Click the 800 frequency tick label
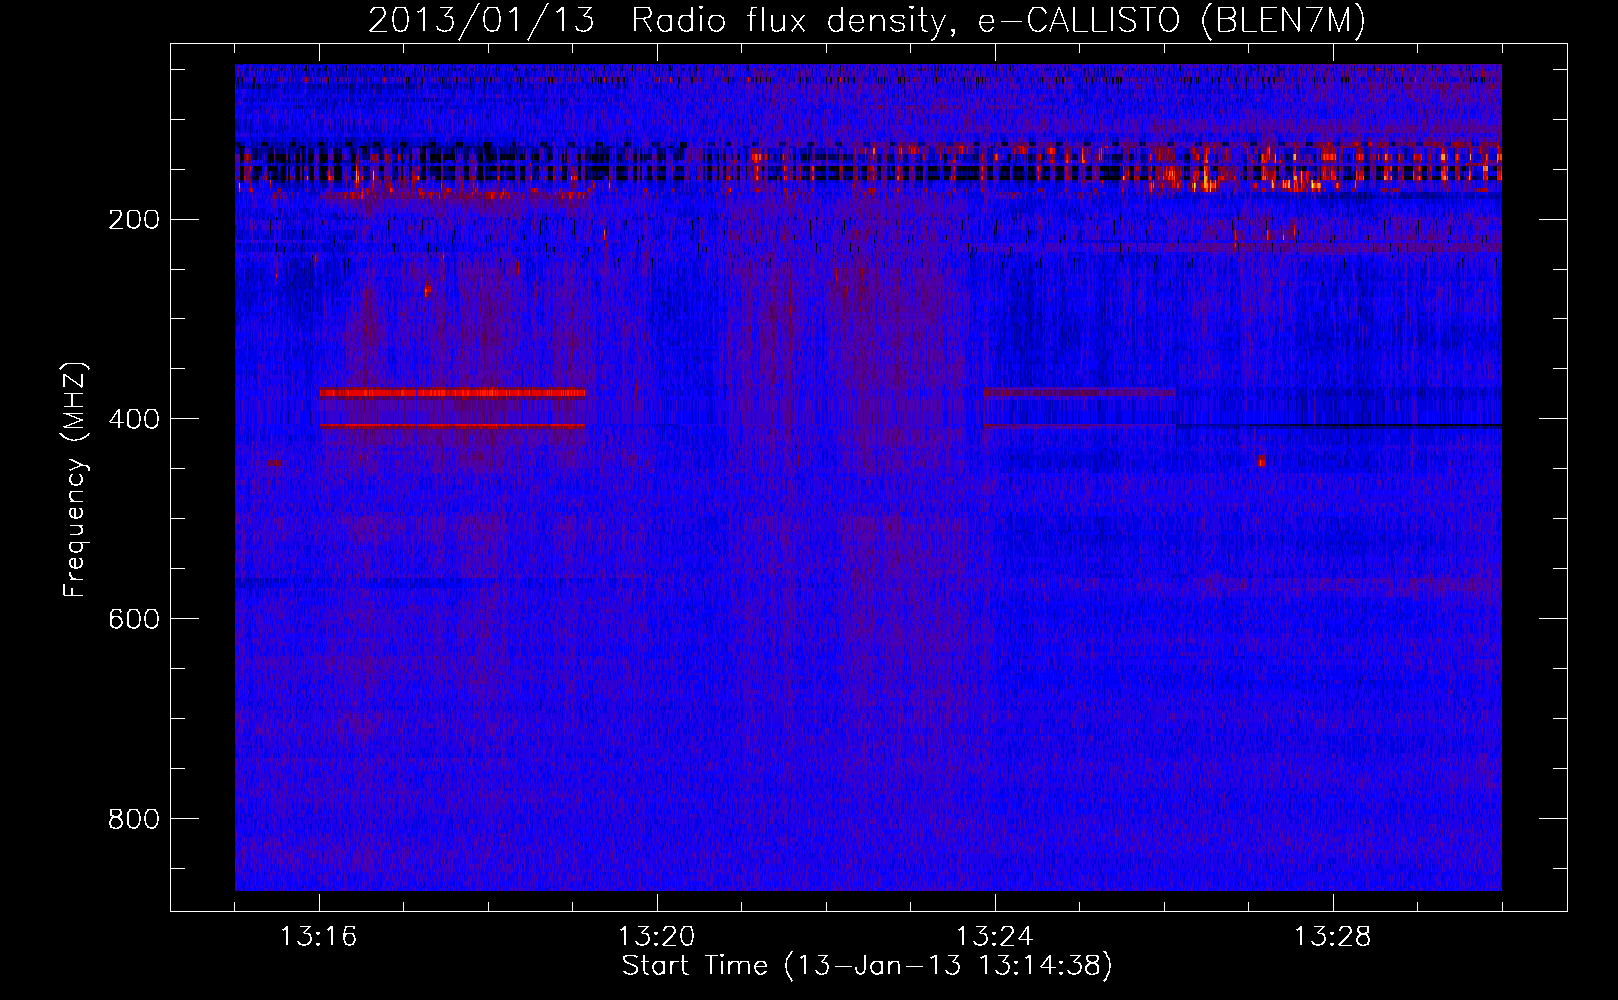 [x=134, y=819]
